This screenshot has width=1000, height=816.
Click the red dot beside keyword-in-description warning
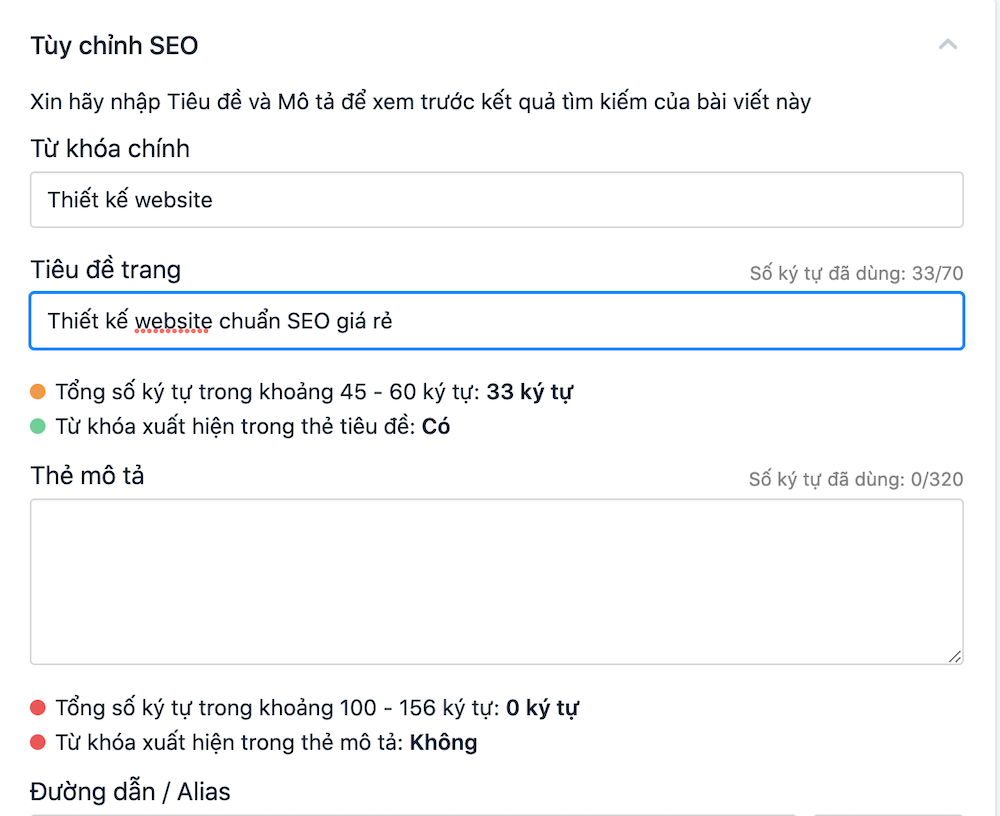[x=38, y=742]
